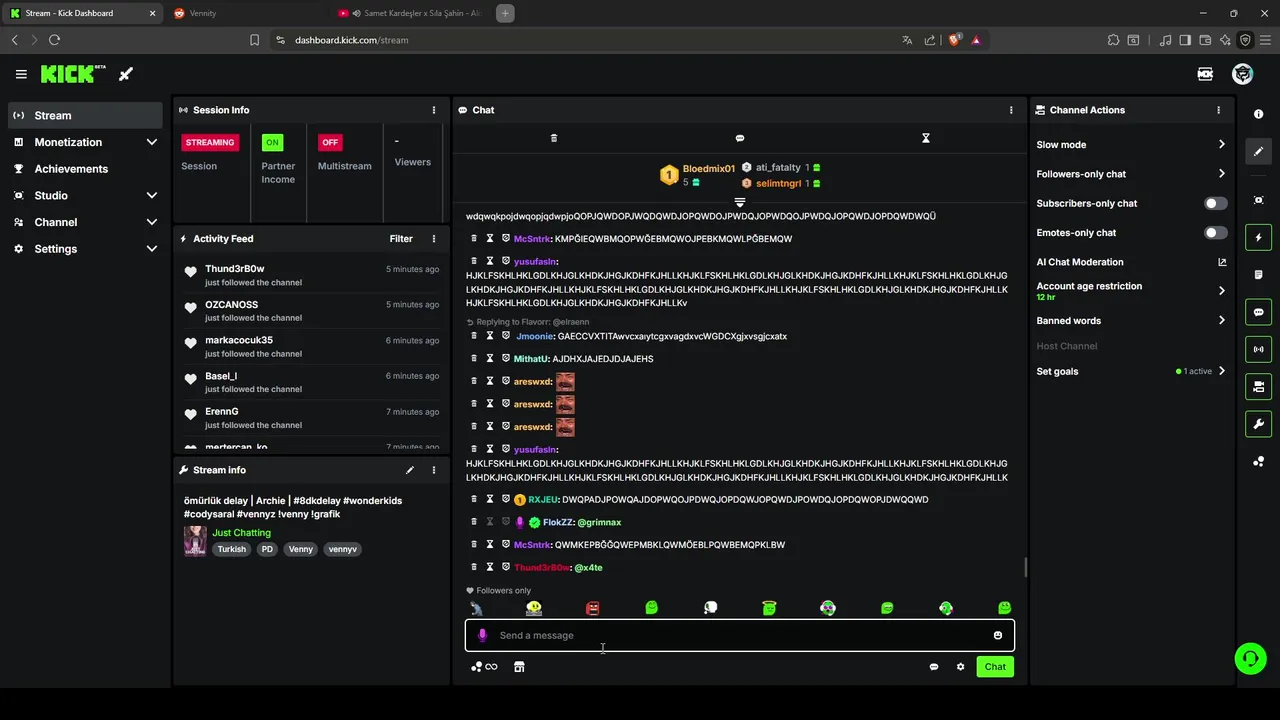
Task: Open AI Chat Moderation external link icon
Action: [x=1222, y=262]
